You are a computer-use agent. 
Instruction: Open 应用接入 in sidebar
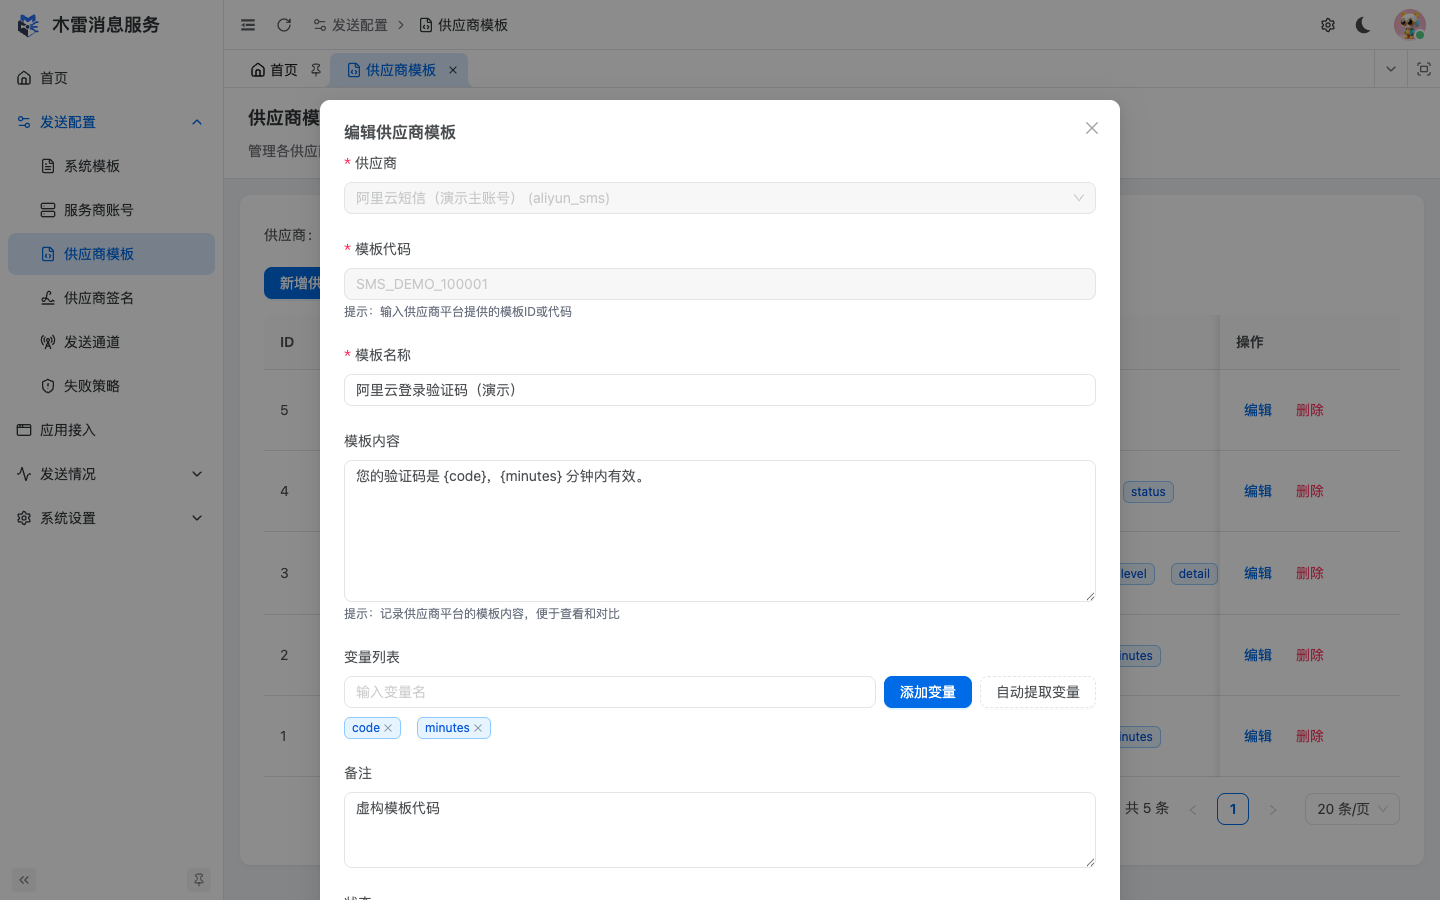[x=111, y=430]
